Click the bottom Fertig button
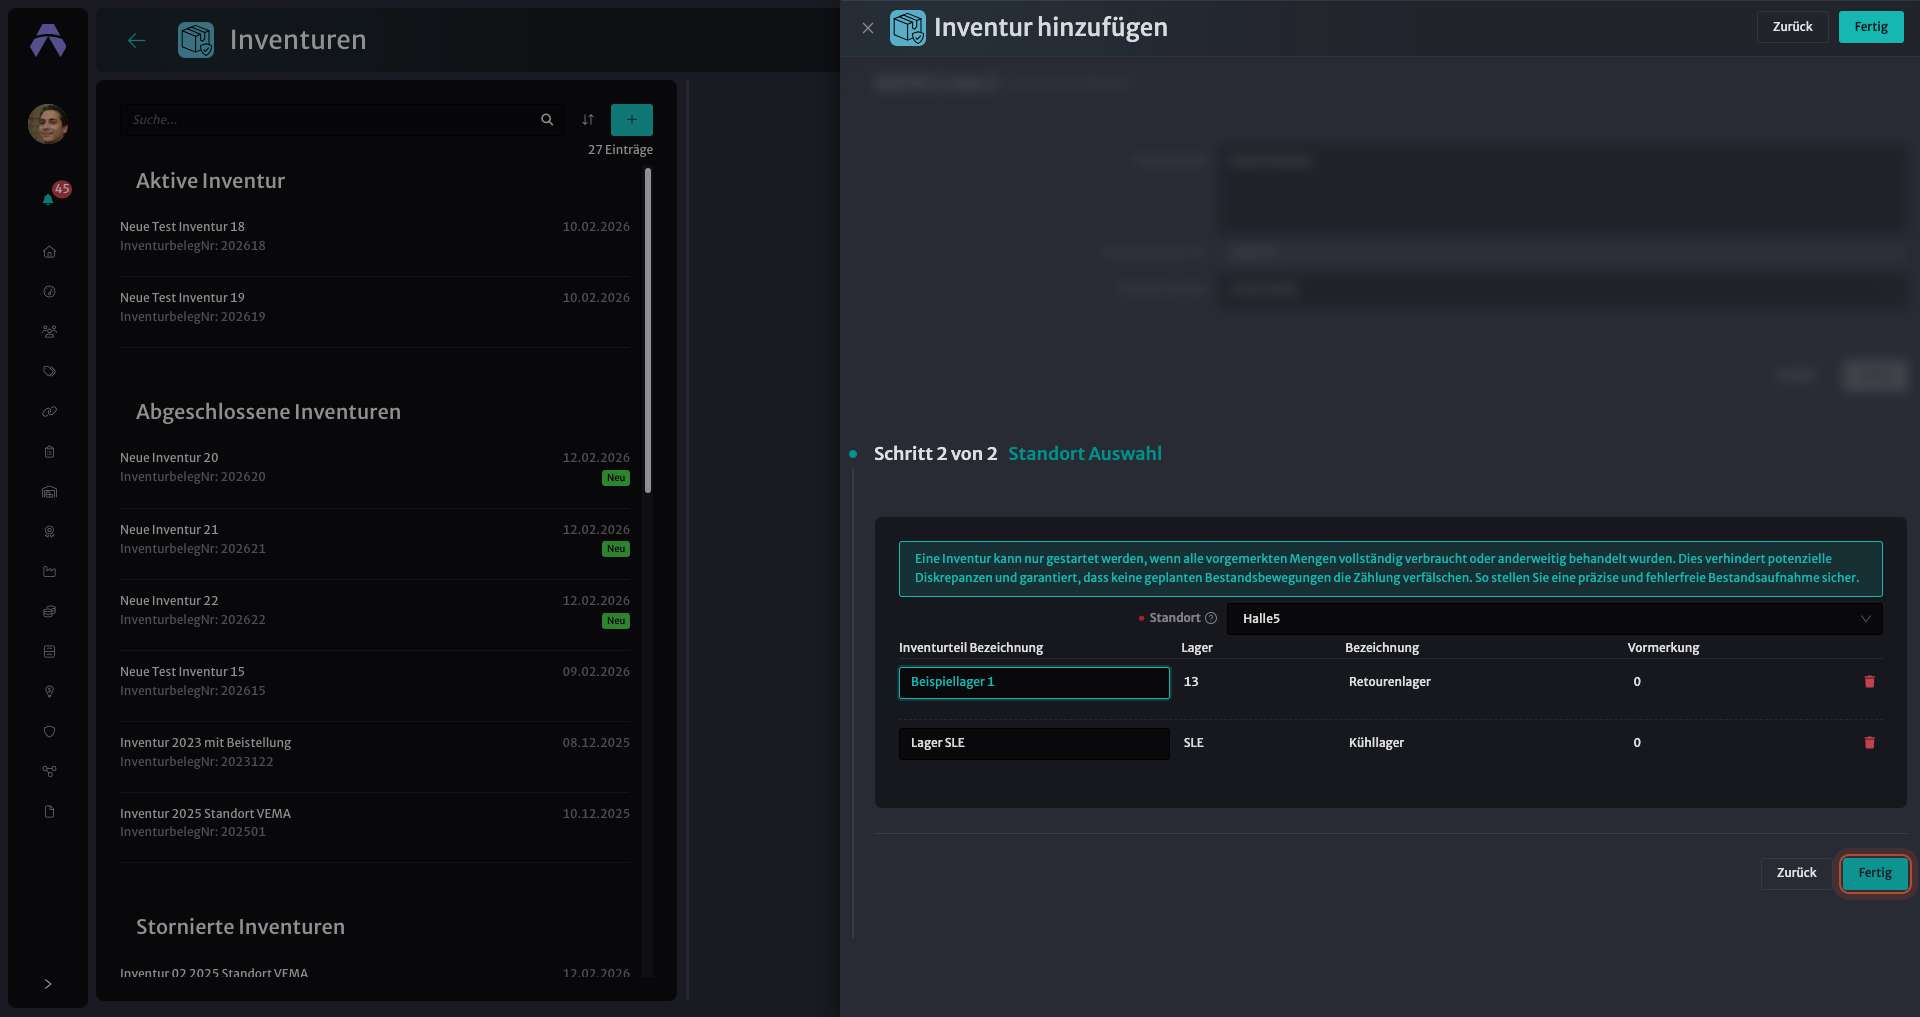 pos(1875,873)
